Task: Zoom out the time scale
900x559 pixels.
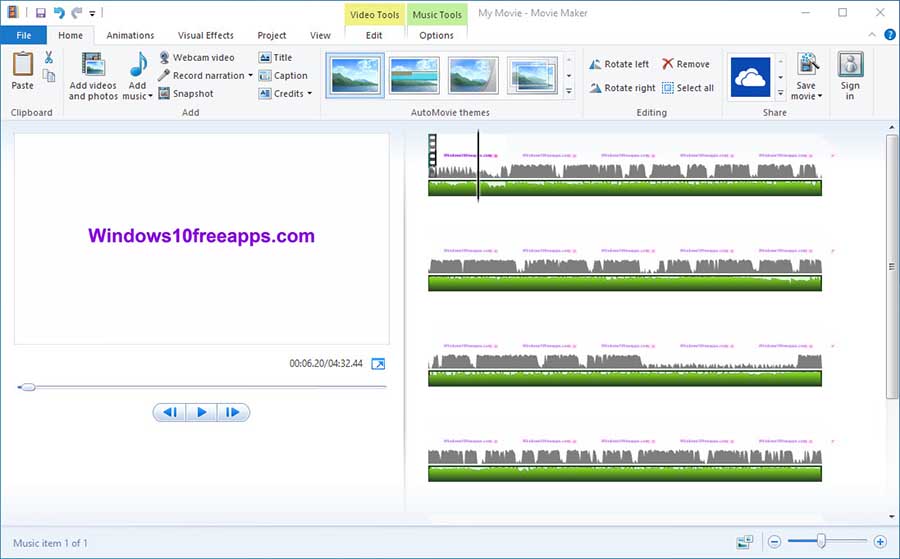Action: 774,541
